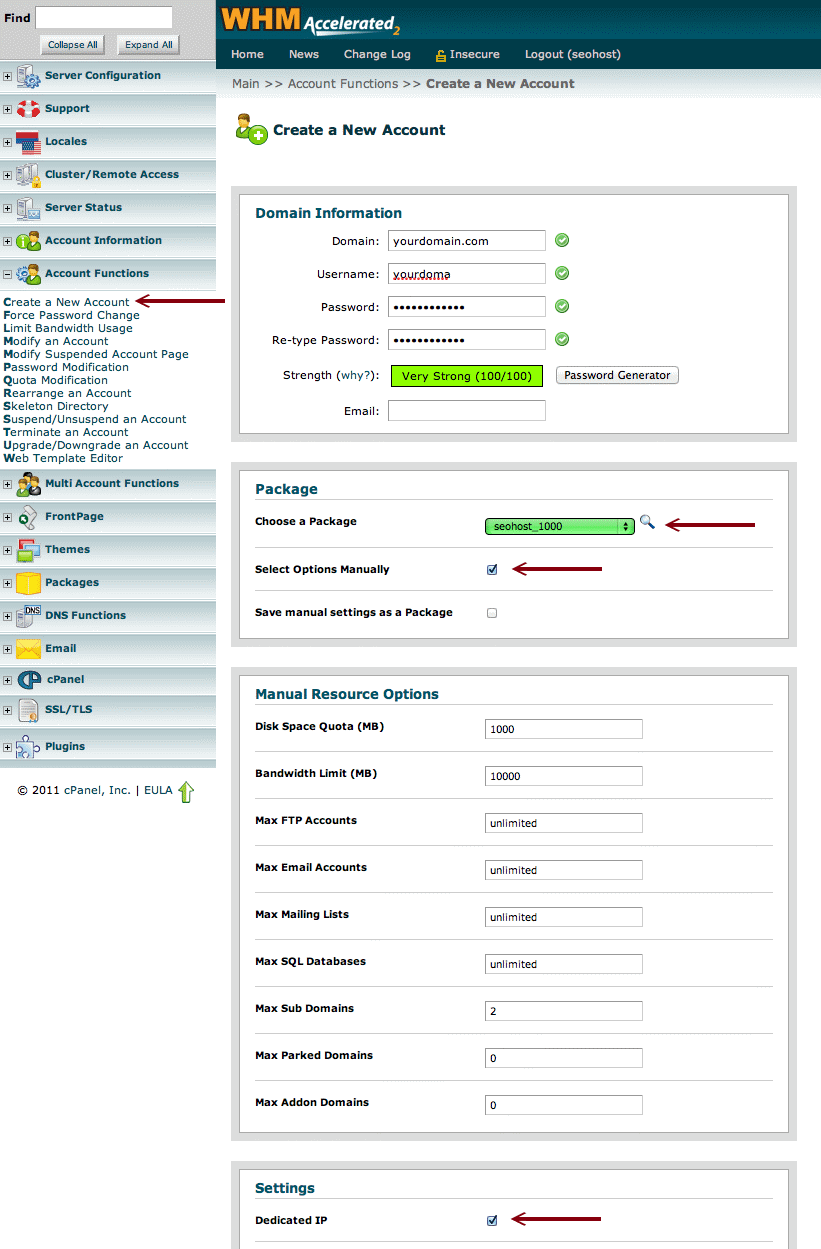The width and height of the screenshot is (821, 1249).
Task: Click the Themes icon
Action: 28,550
